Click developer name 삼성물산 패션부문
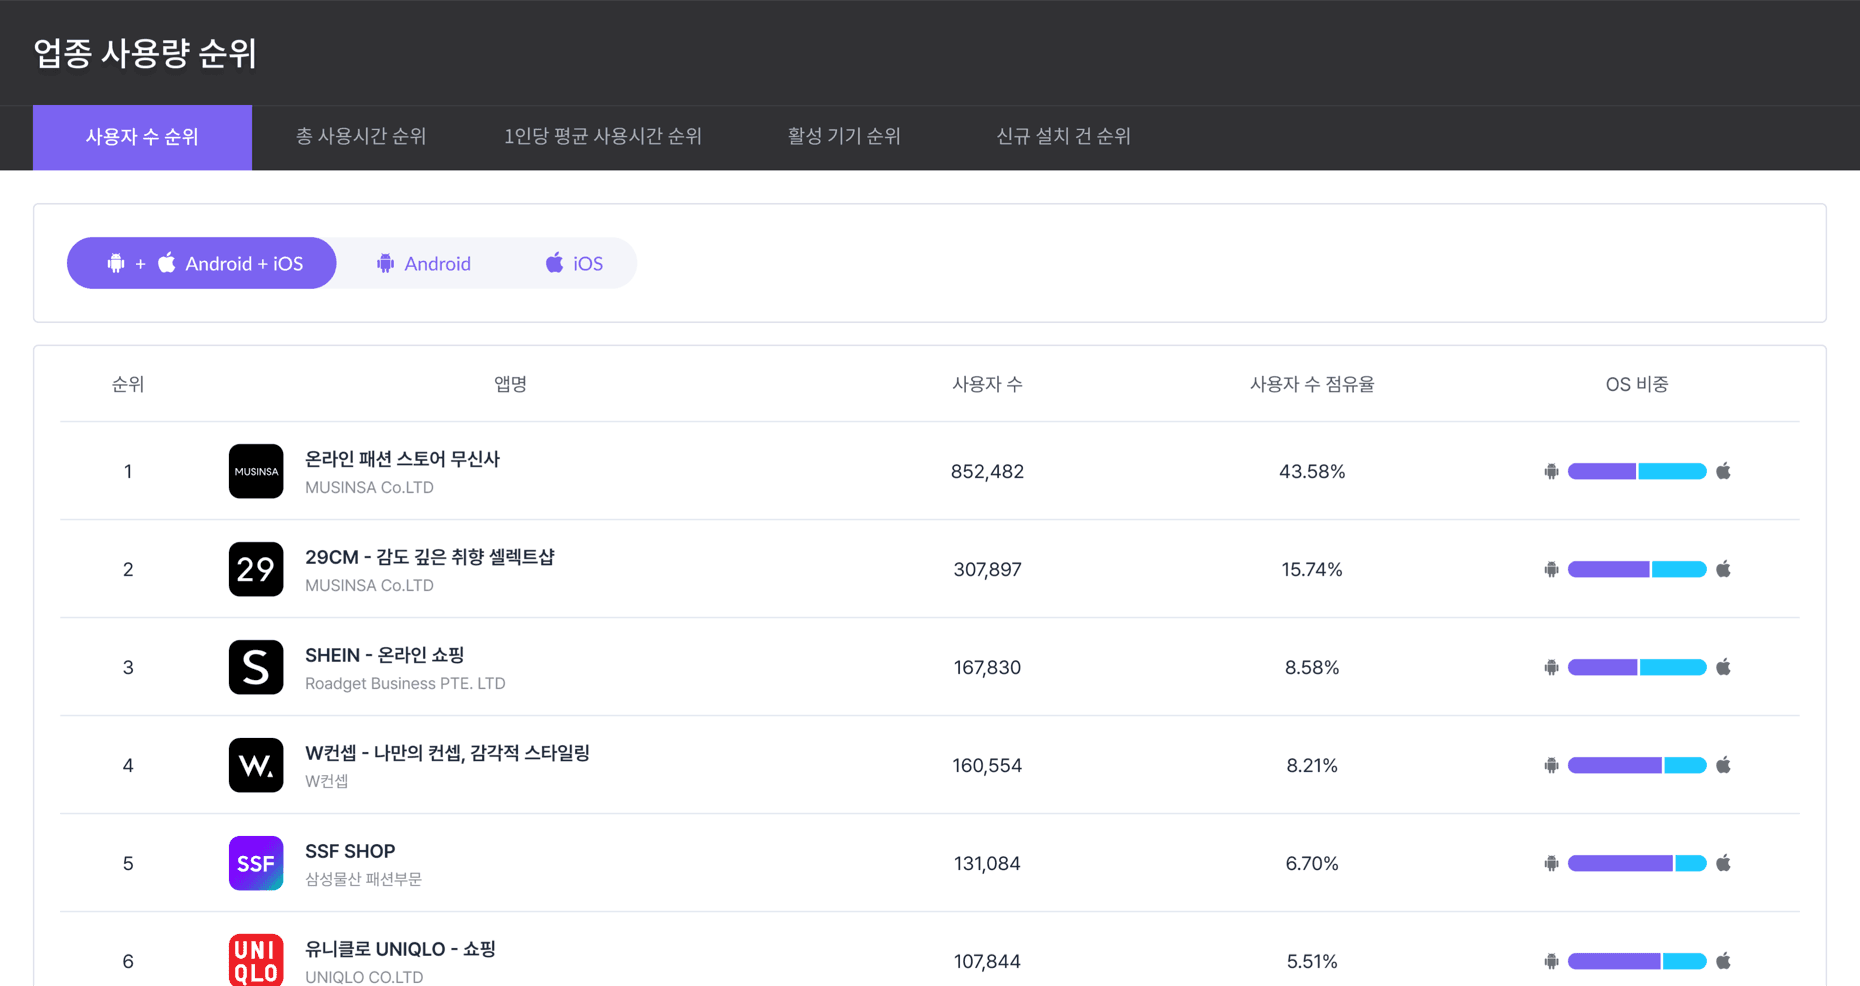Viewport: 1860px width, 986px height. pyautogui.click(x=363, y=879)
